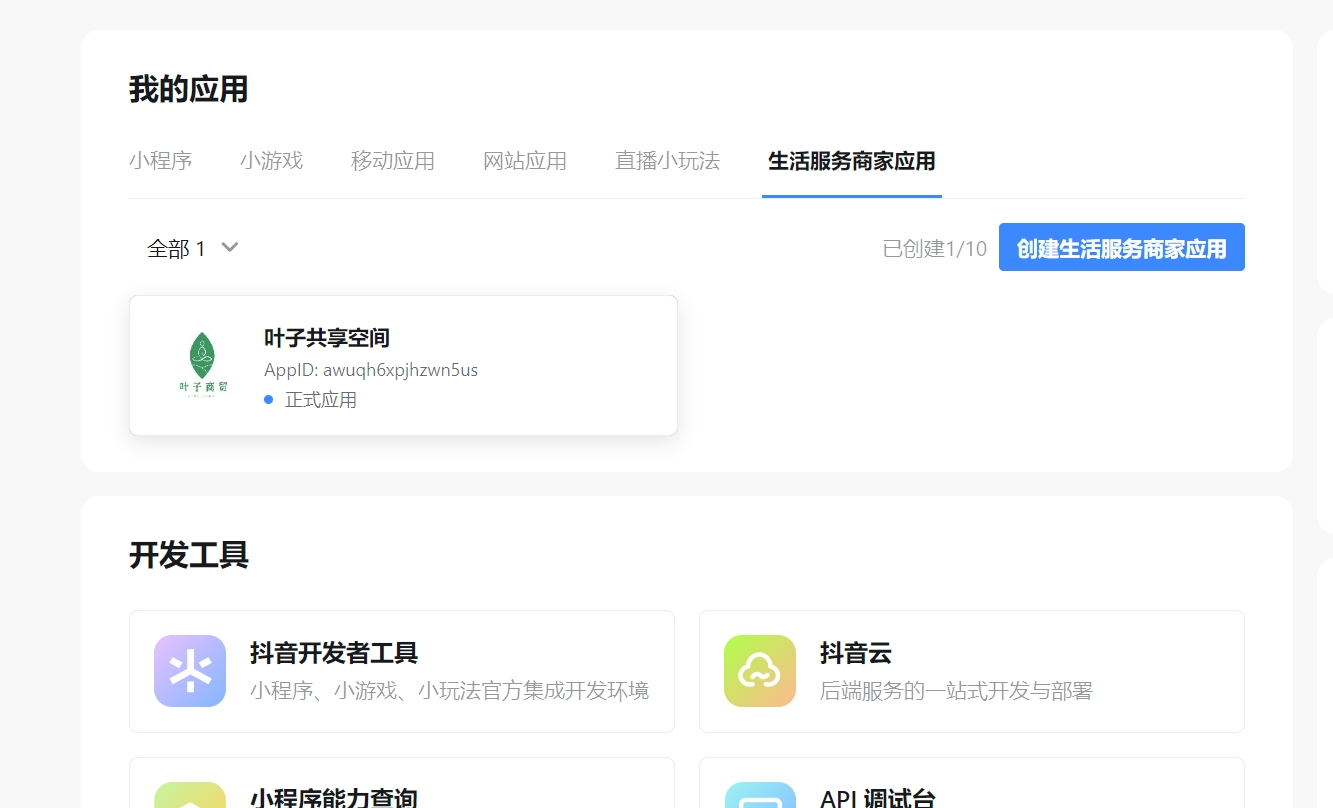Click the blue API 调试台 icon
Viewport: 1333px width, 808px height.
pyautogui.click(x=760, y=796)
